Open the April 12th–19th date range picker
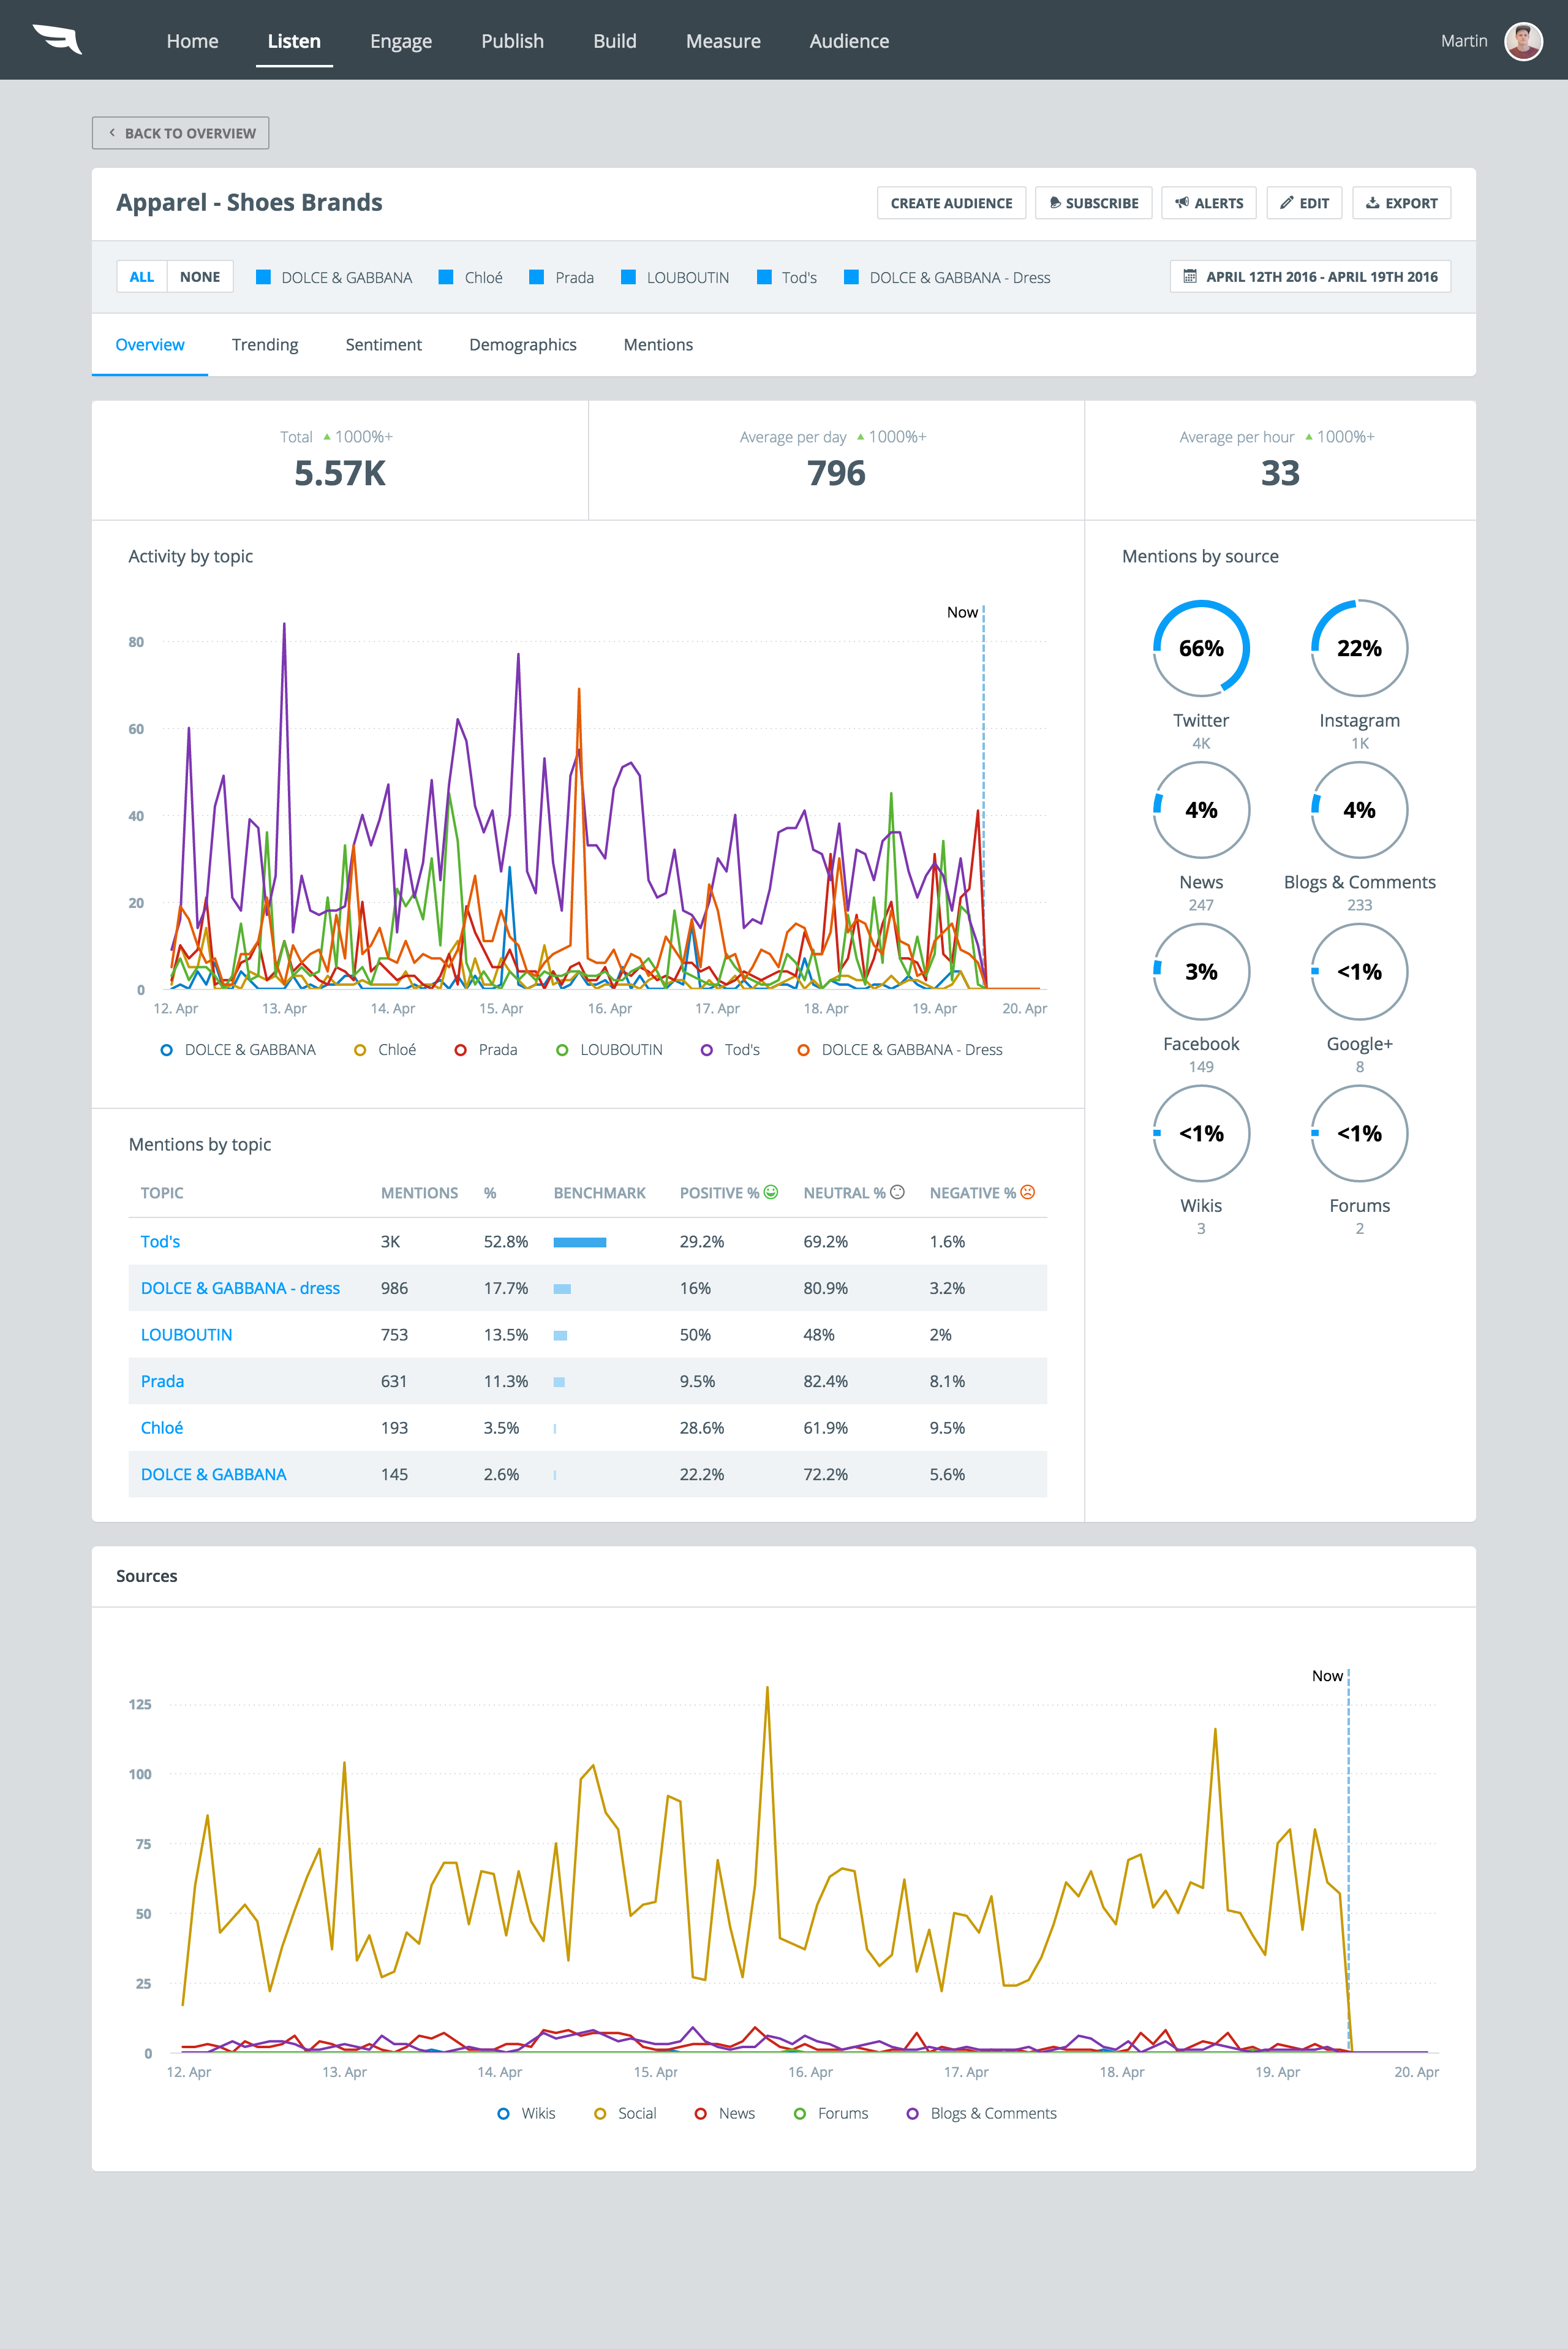Screen dimensions: 1568x2349 [x=1310, y=277]
